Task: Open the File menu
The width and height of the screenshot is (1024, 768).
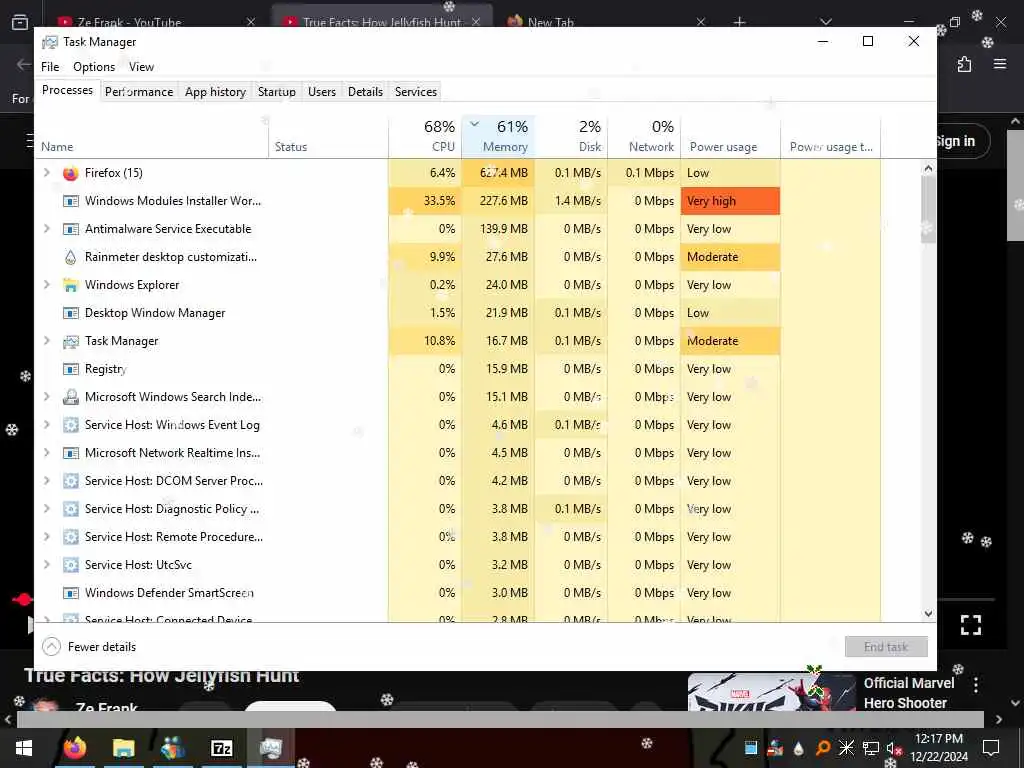Action: click(x=50, y=67)
